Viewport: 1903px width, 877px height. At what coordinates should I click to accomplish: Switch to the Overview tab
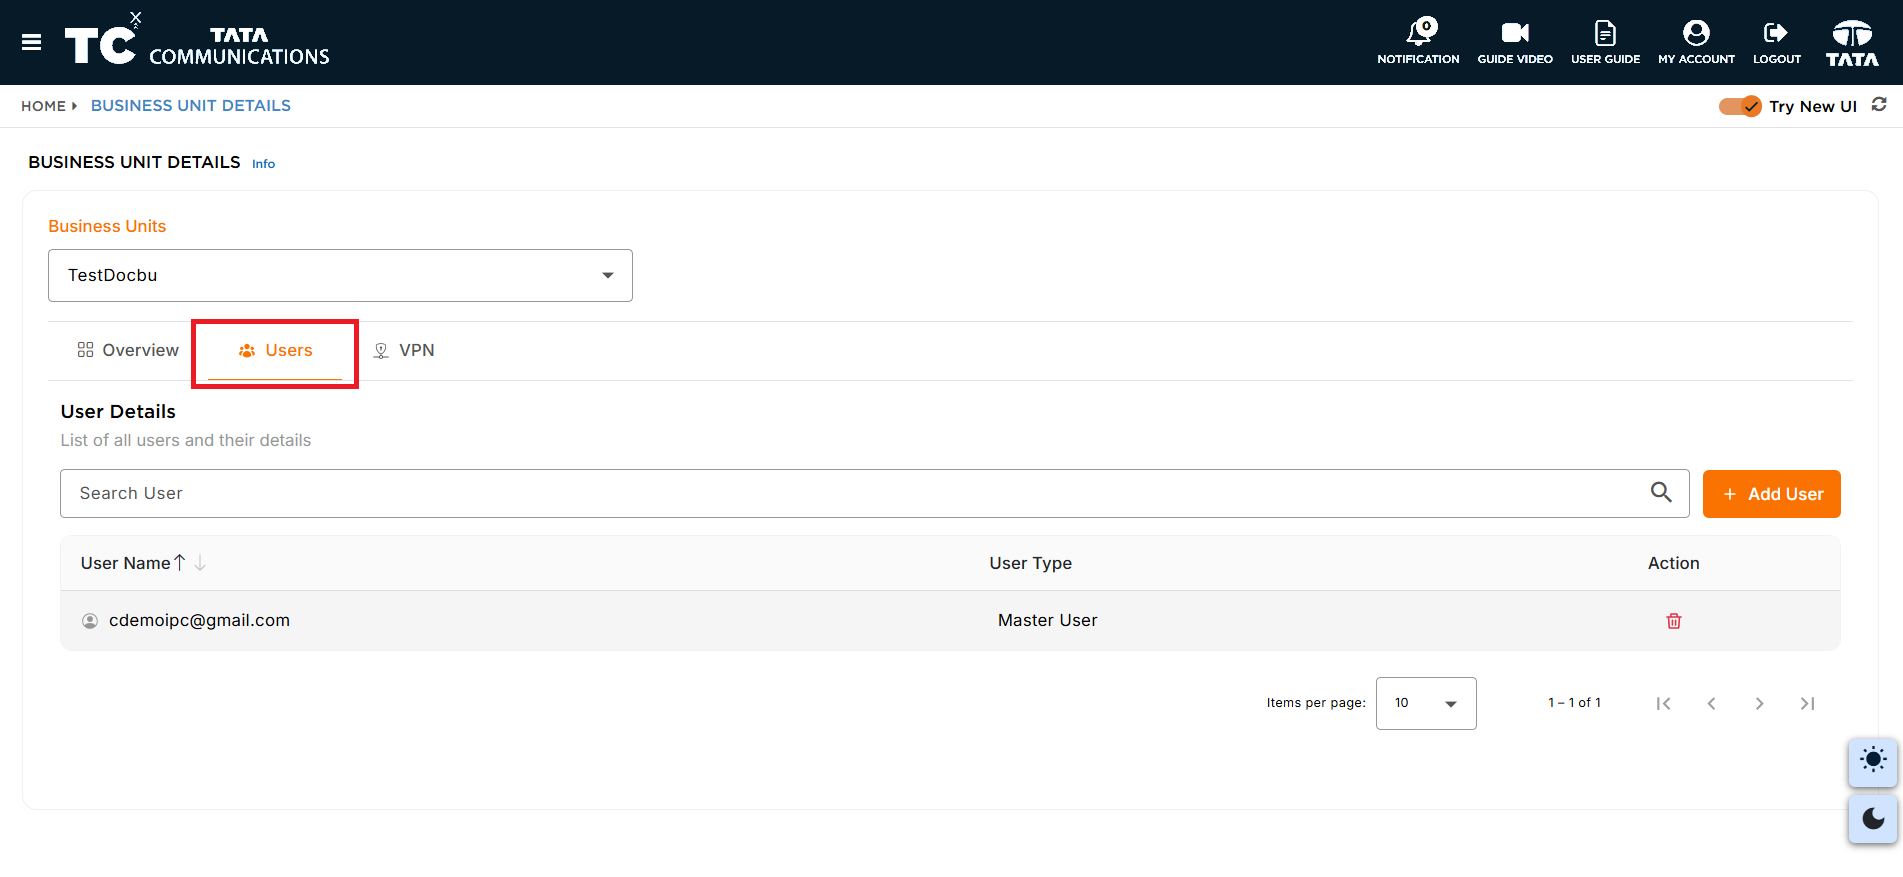[128, 350]
